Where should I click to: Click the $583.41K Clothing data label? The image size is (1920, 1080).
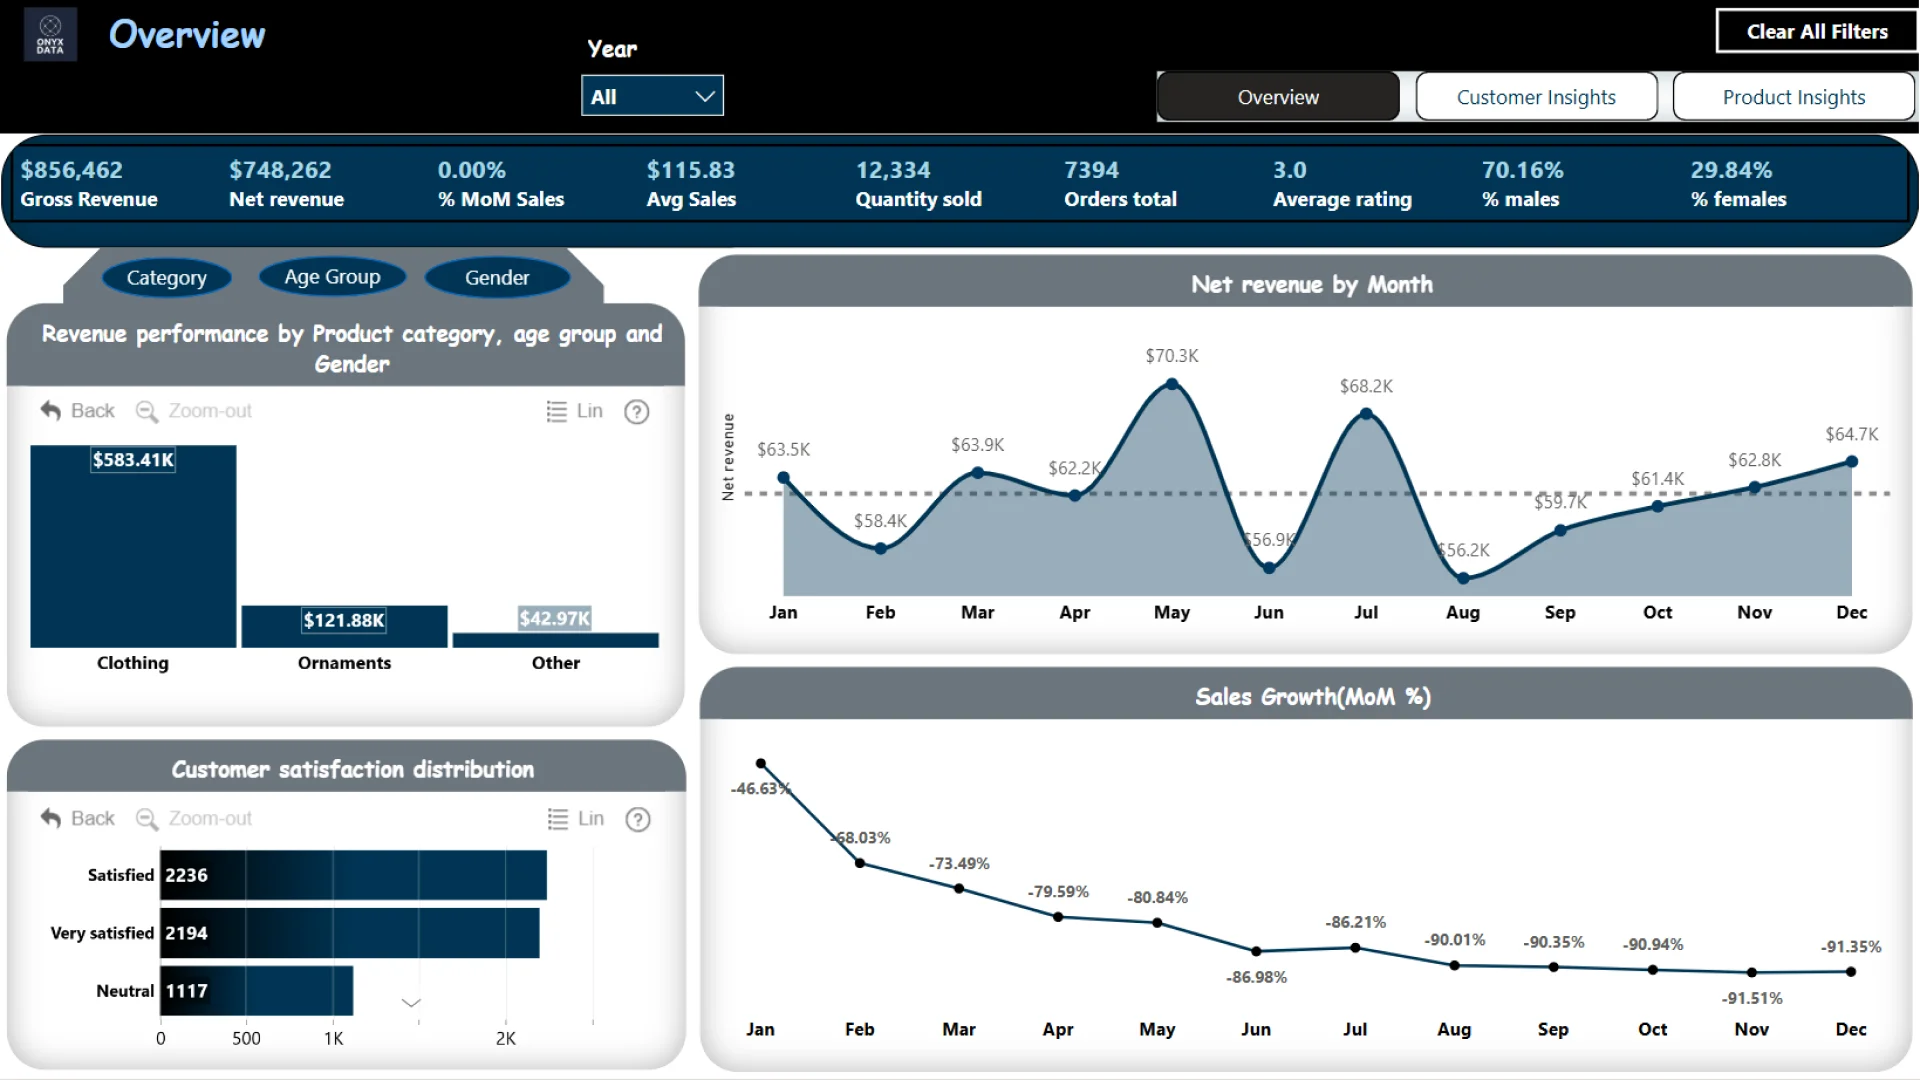tap(133, 460)
